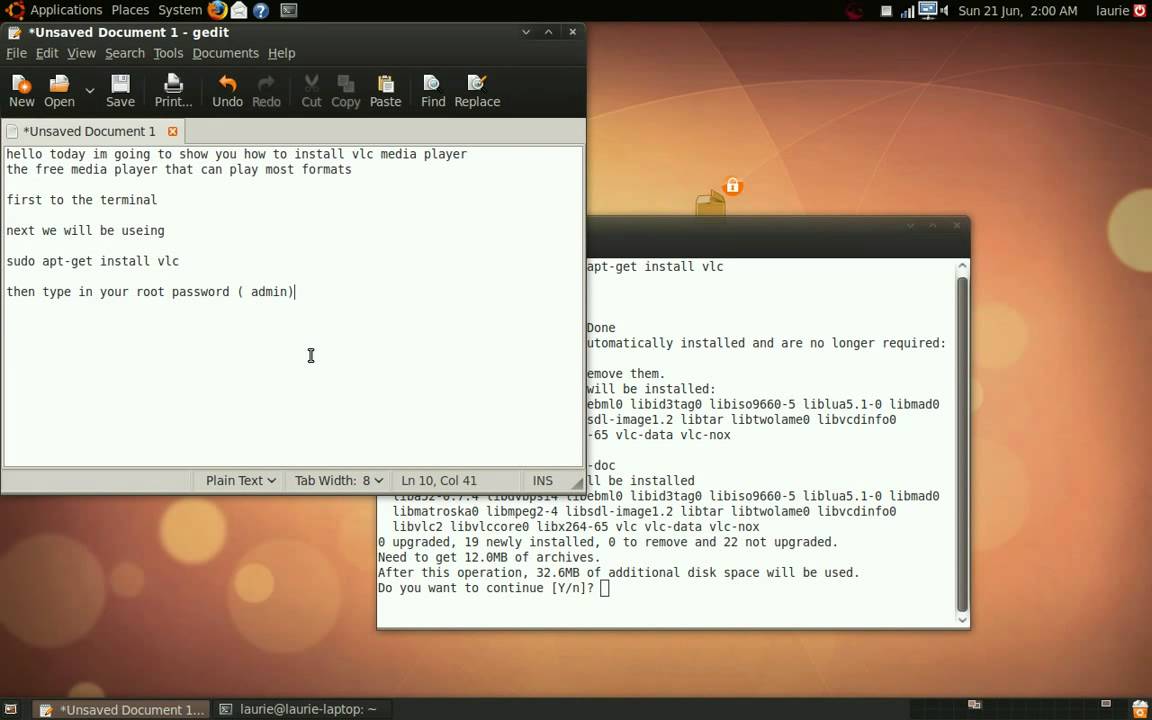Click the Ln 10, Col 41 status text

coord(439,480)
